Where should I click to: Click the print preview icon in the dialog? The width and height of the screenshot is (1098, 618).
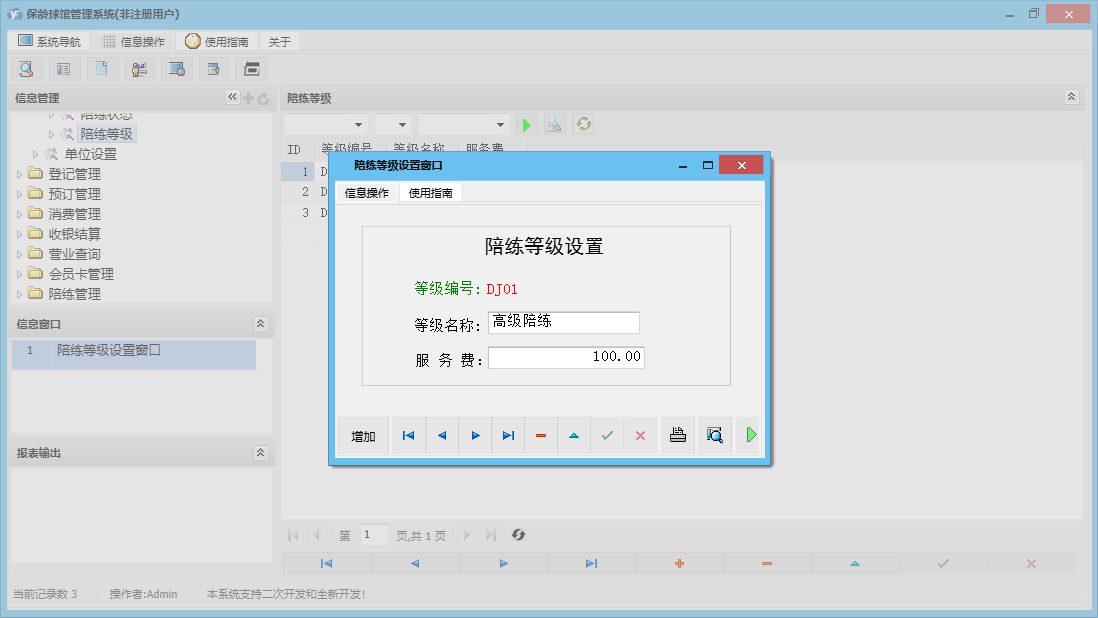point(714,435)
